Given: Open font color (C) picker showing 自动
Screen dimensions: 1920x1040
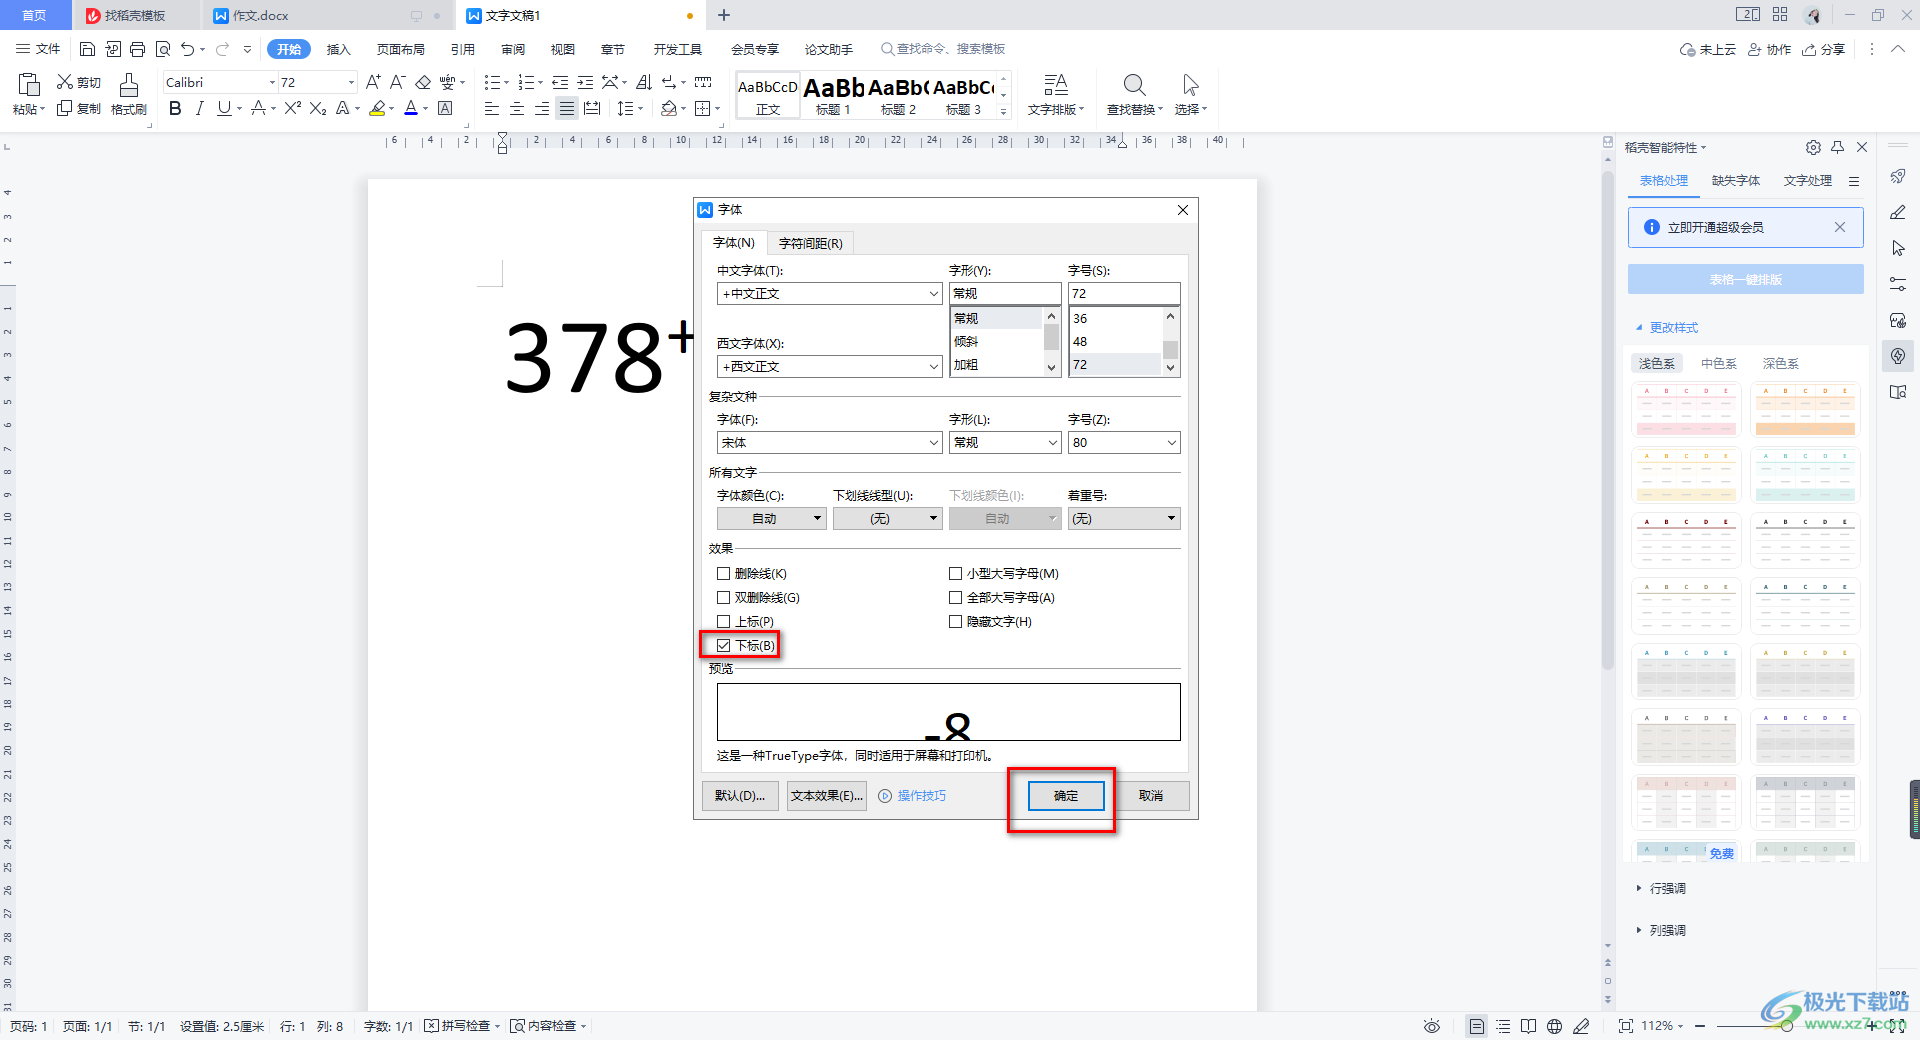Looking at the screenshot, I should click(771, 519).
